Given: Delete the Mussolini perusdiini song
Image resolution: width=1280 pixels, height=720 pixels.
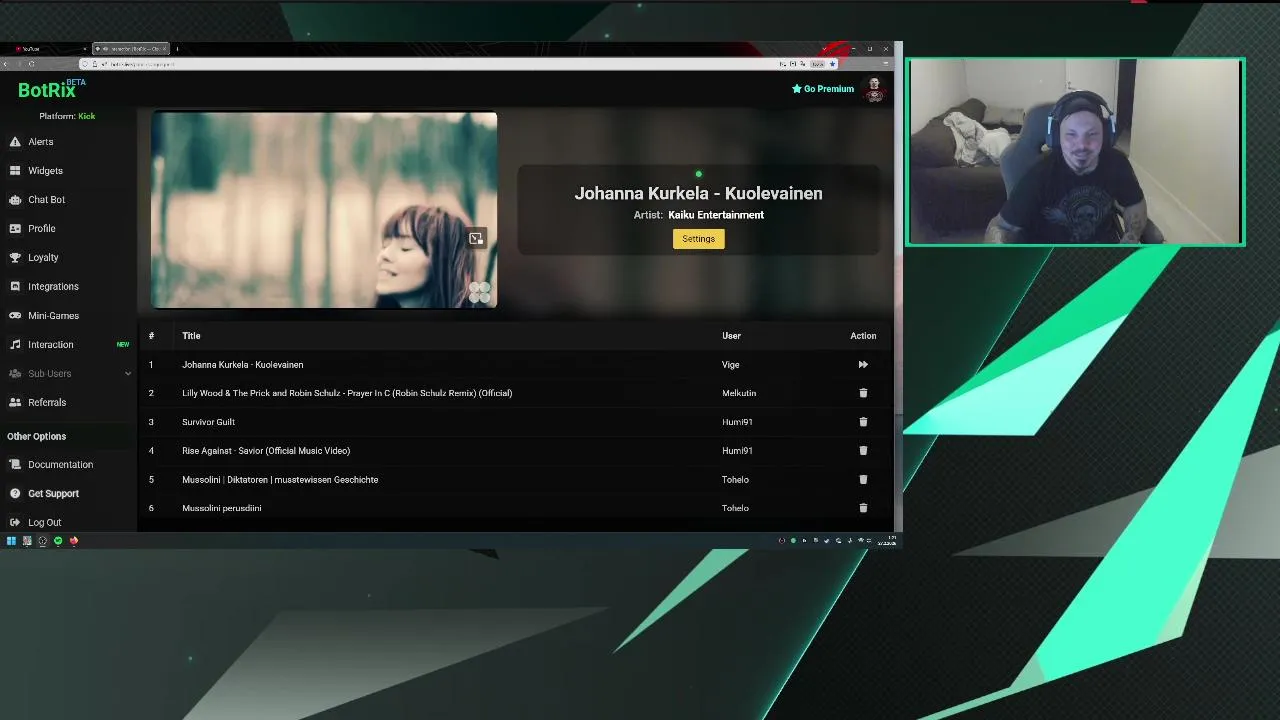Looking at the screenshot, I should click(x=863, y=508).
